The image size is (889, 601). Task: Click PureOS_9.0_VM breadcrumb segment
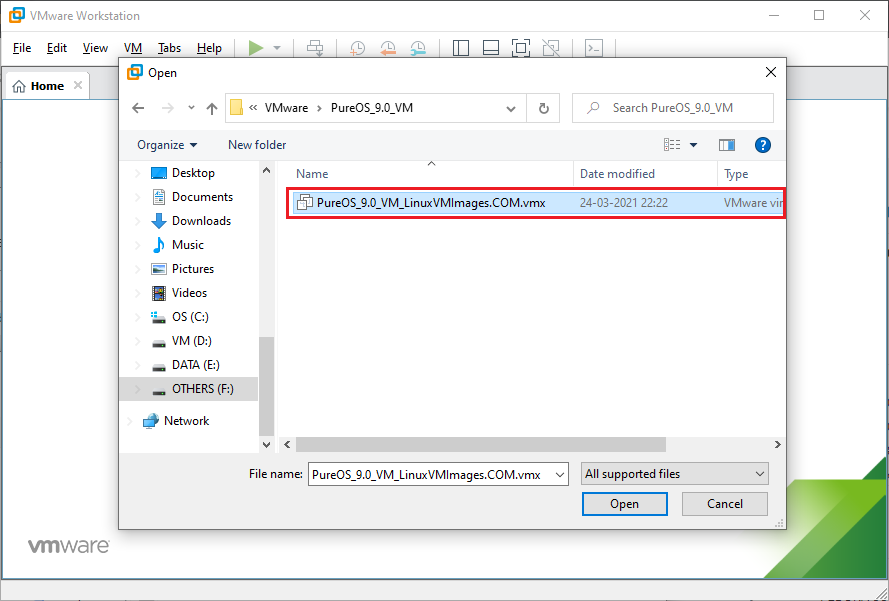pyautogui.click(x=372, y=108)
